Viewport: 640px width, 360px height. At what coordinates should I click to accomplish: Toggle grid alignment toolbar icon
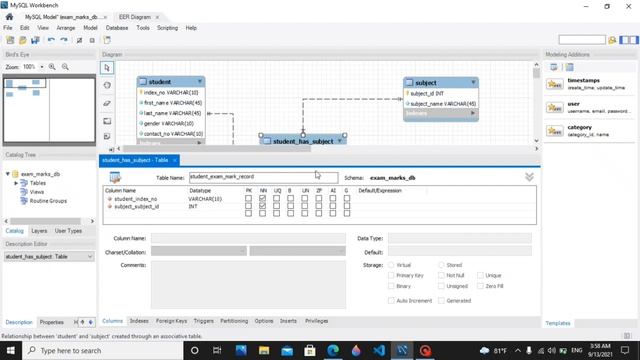(x=80, y=40)
